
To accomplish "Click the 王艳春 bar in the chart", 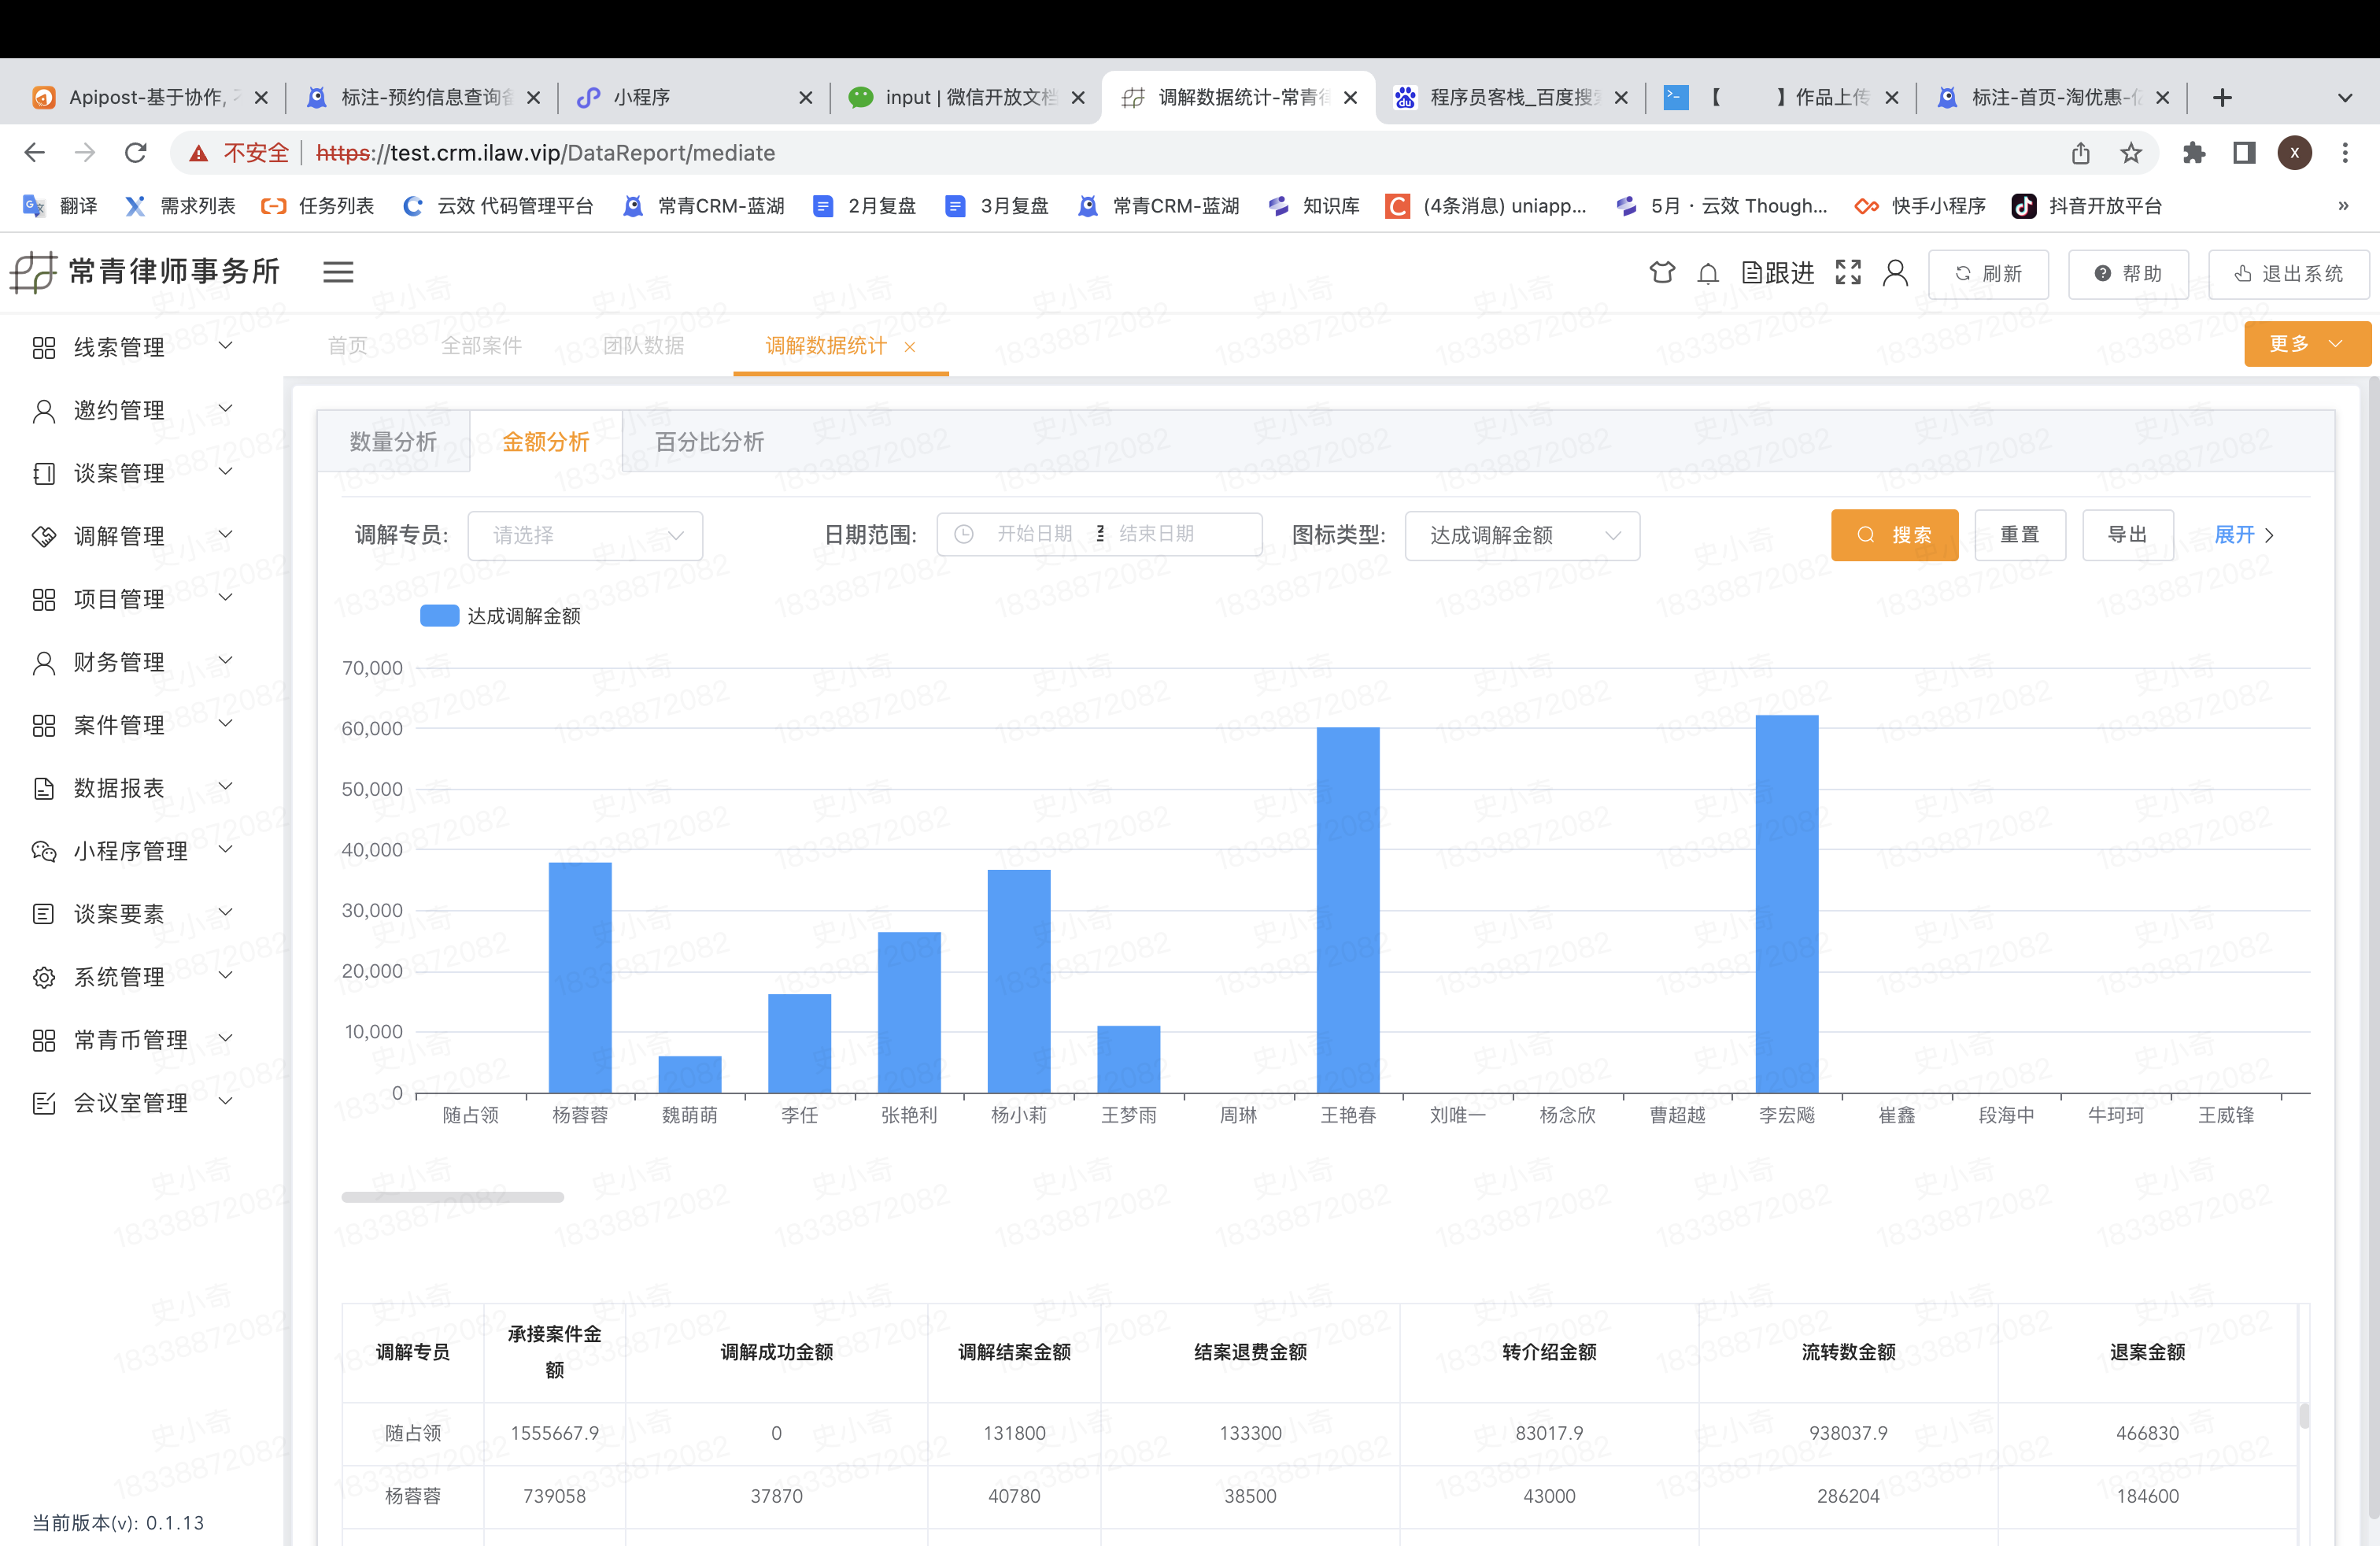I will (x=1347, y=910).
